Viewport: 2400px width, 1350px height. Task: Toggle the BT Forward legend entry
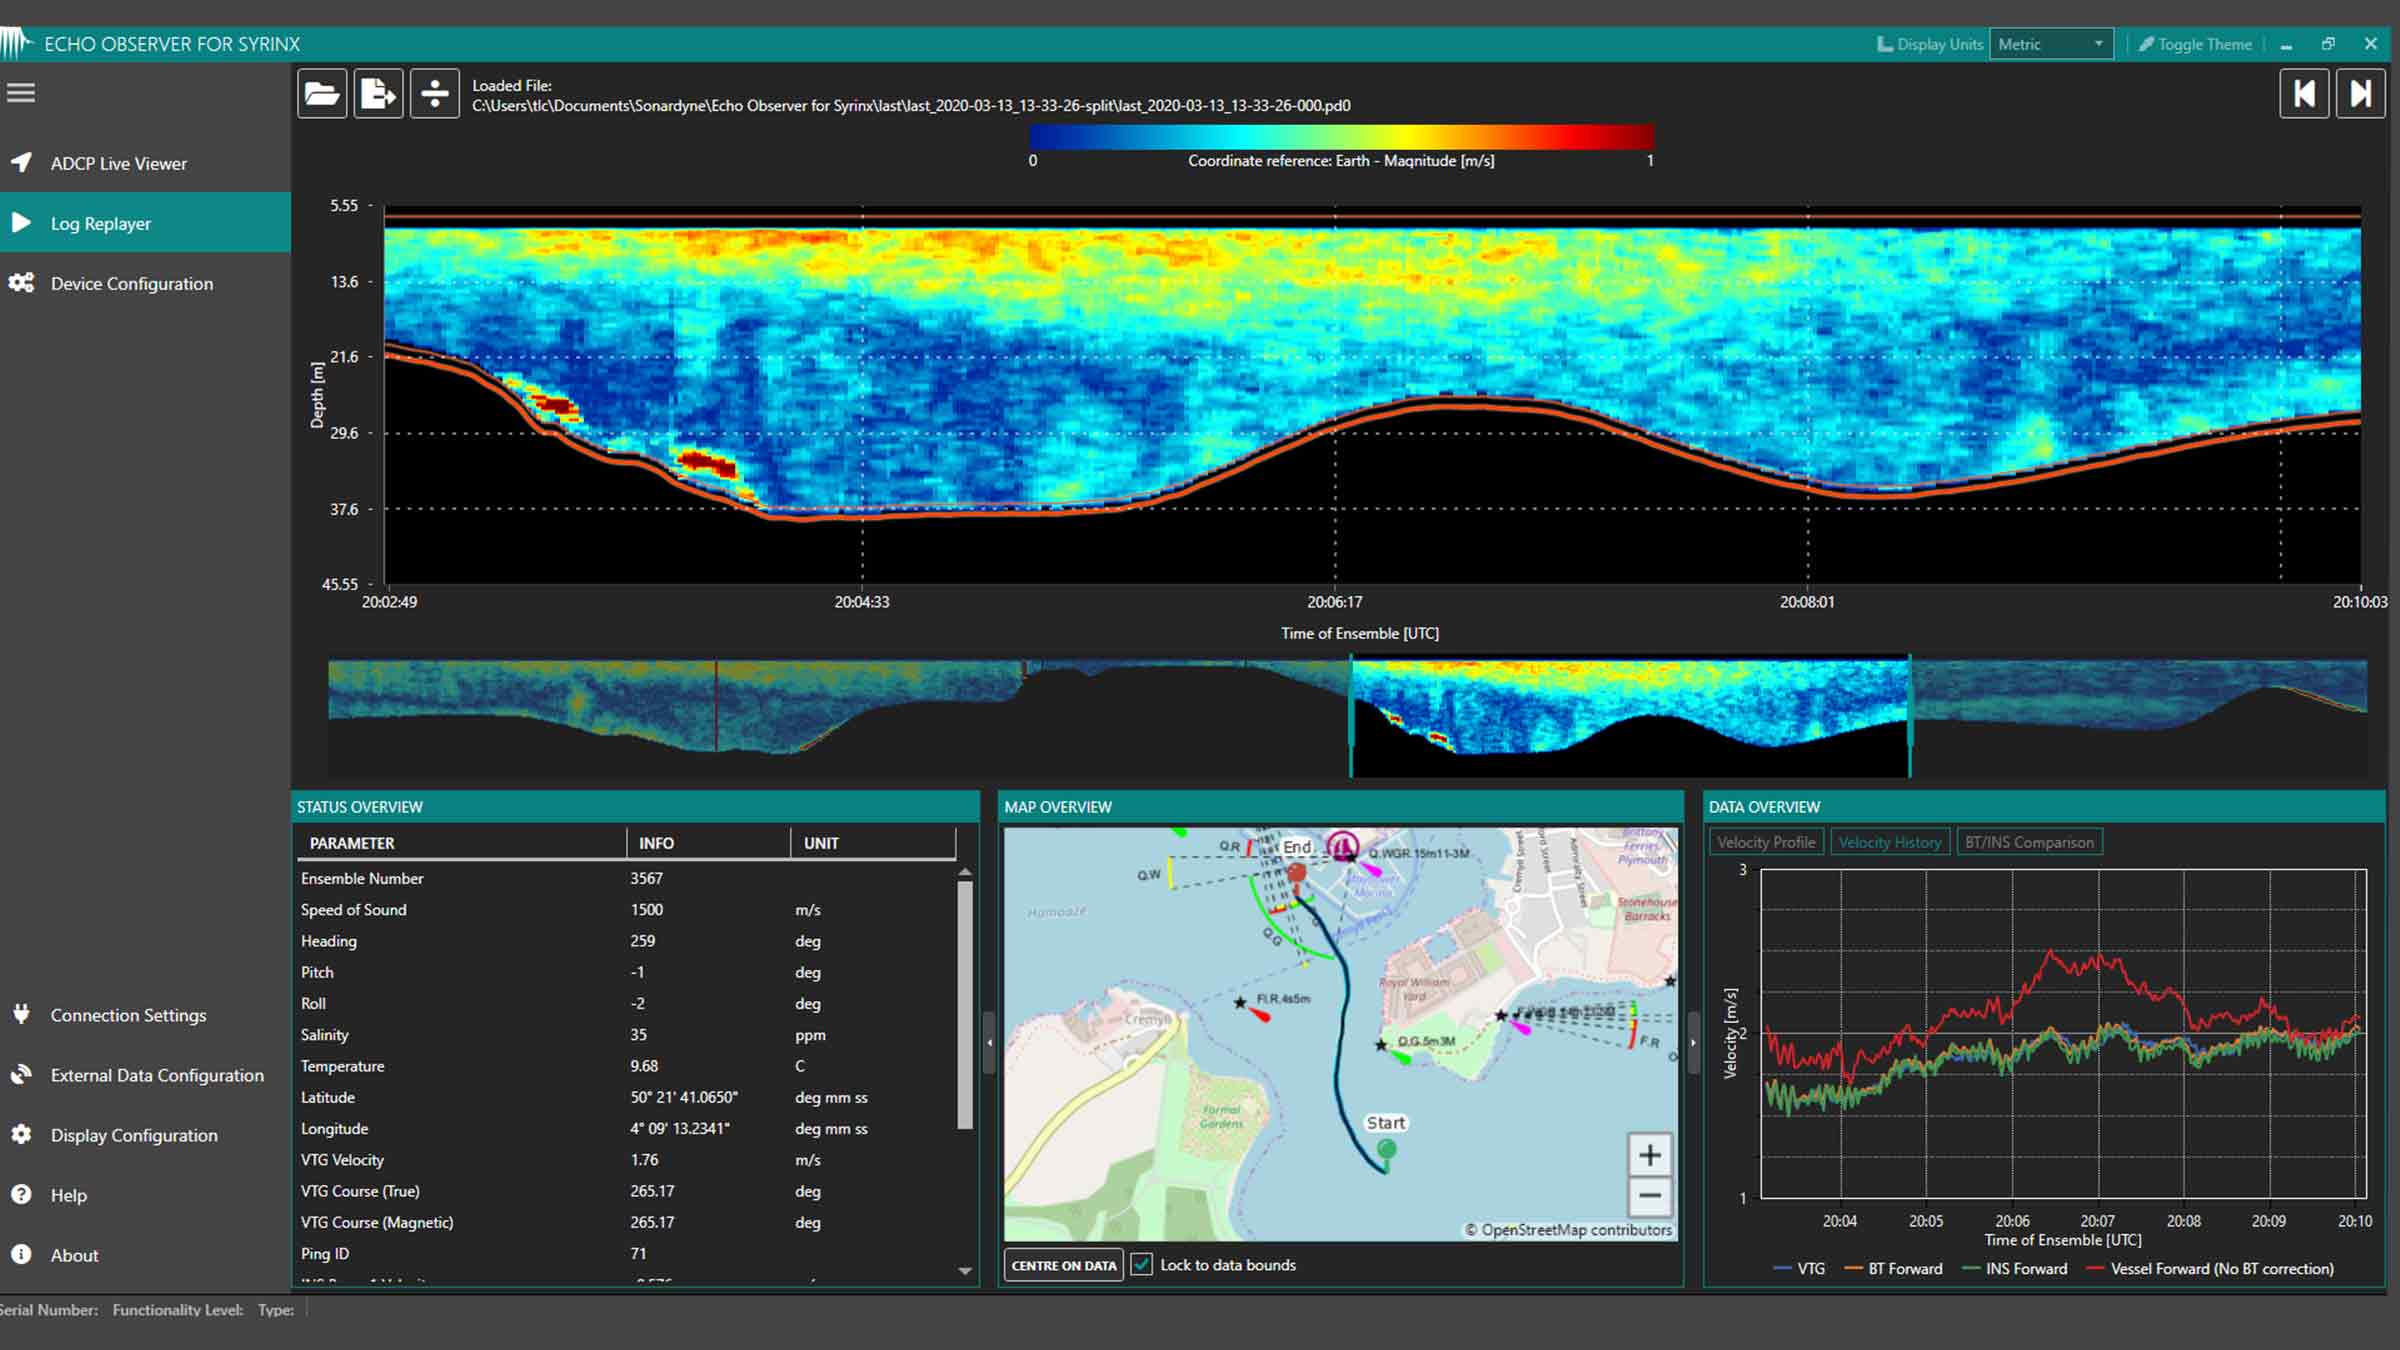tap(1893, 1268)
